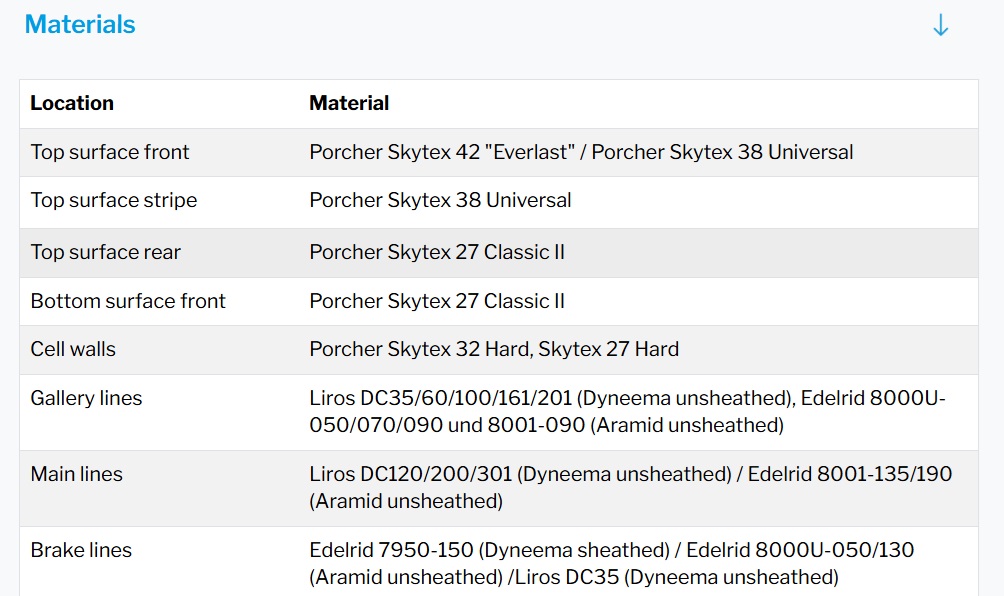1004x596 pixels.
Task: Select the Cell walls row label
Action: click(x=73, y=349)
